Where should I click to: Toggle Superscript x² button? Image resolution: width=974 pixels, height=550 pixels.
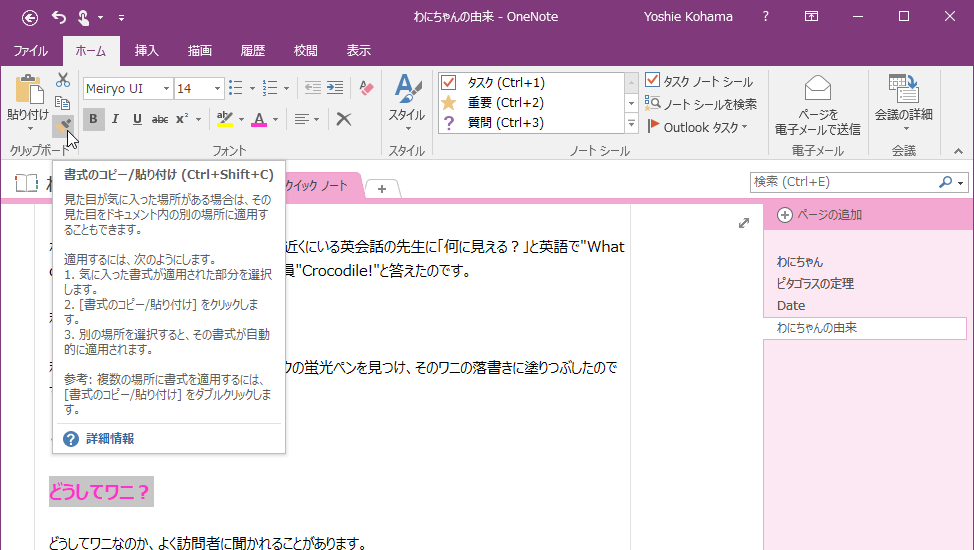click(x=182, y=119)
